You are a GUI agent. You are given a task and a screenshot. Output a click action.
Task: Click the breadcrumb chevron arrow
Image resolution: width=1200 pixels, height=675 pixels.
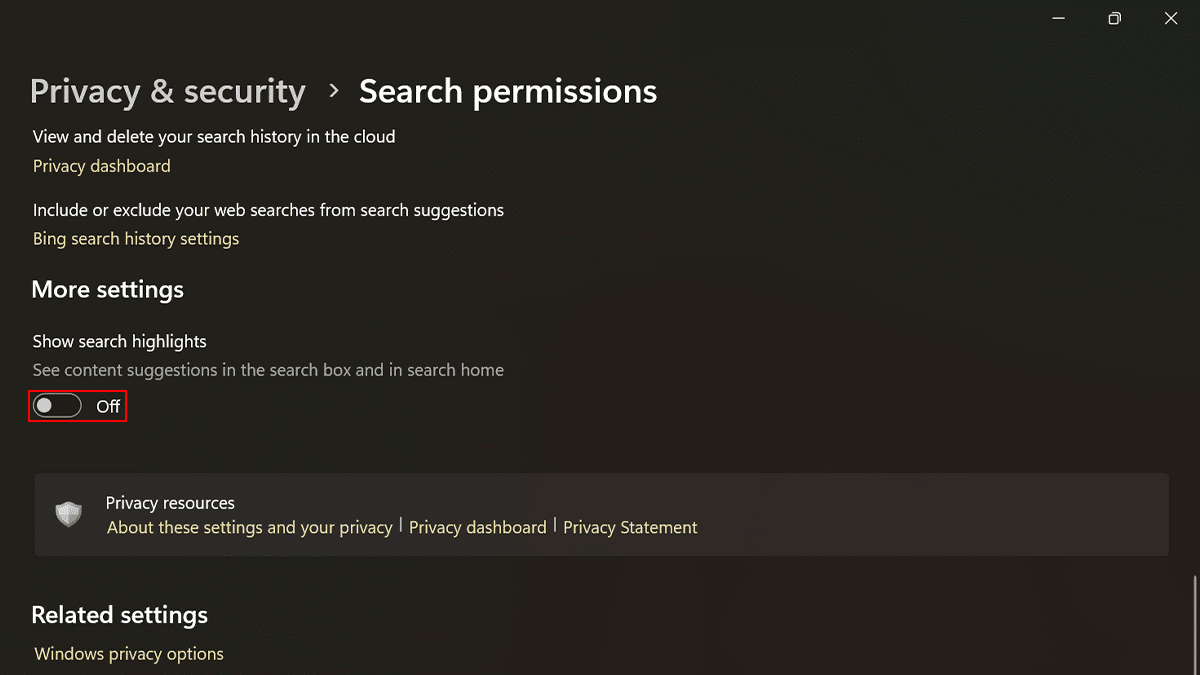tap(333, 91)
